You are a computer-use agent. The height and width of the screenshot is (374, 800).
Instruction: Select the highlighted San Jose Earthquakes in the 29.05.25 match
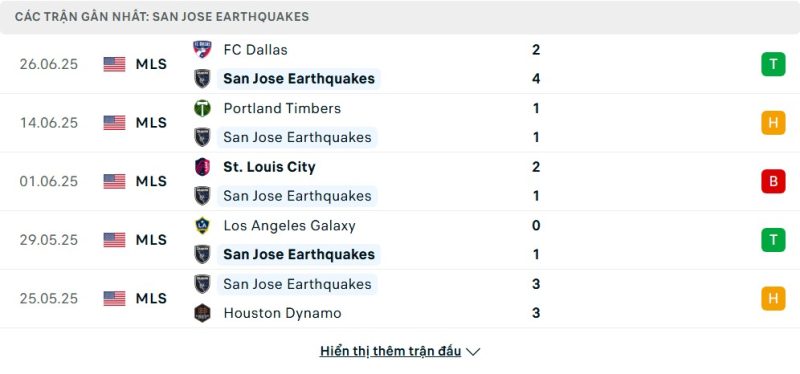point(299,255)
